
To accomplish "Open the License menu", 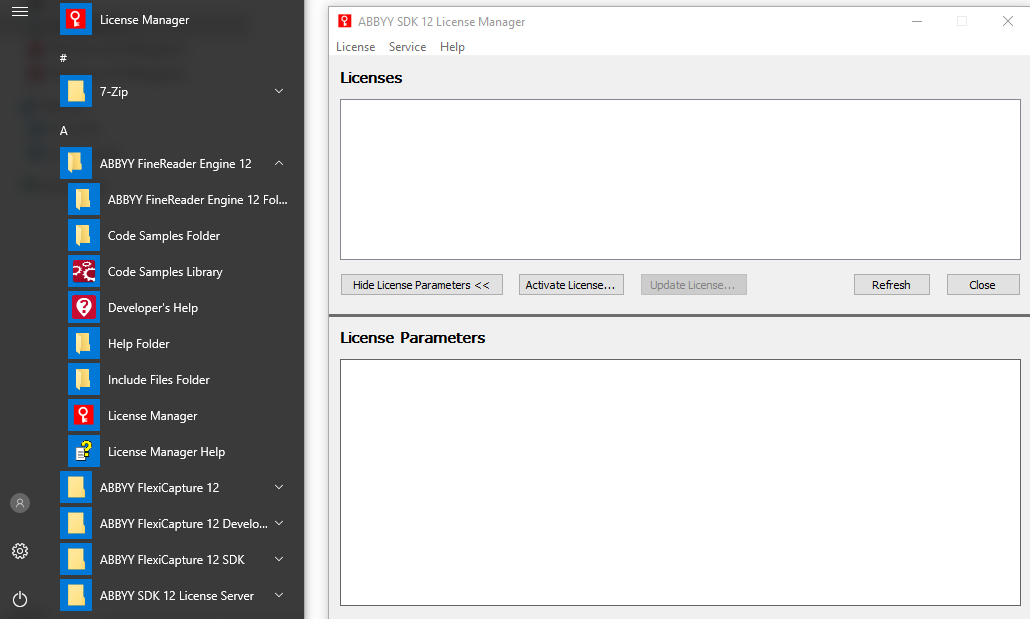I will [355, 47].
